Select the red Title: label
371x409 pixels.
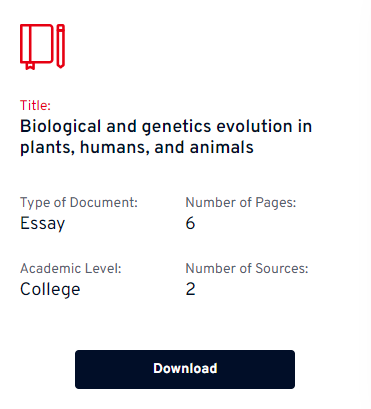pos(35,105)
